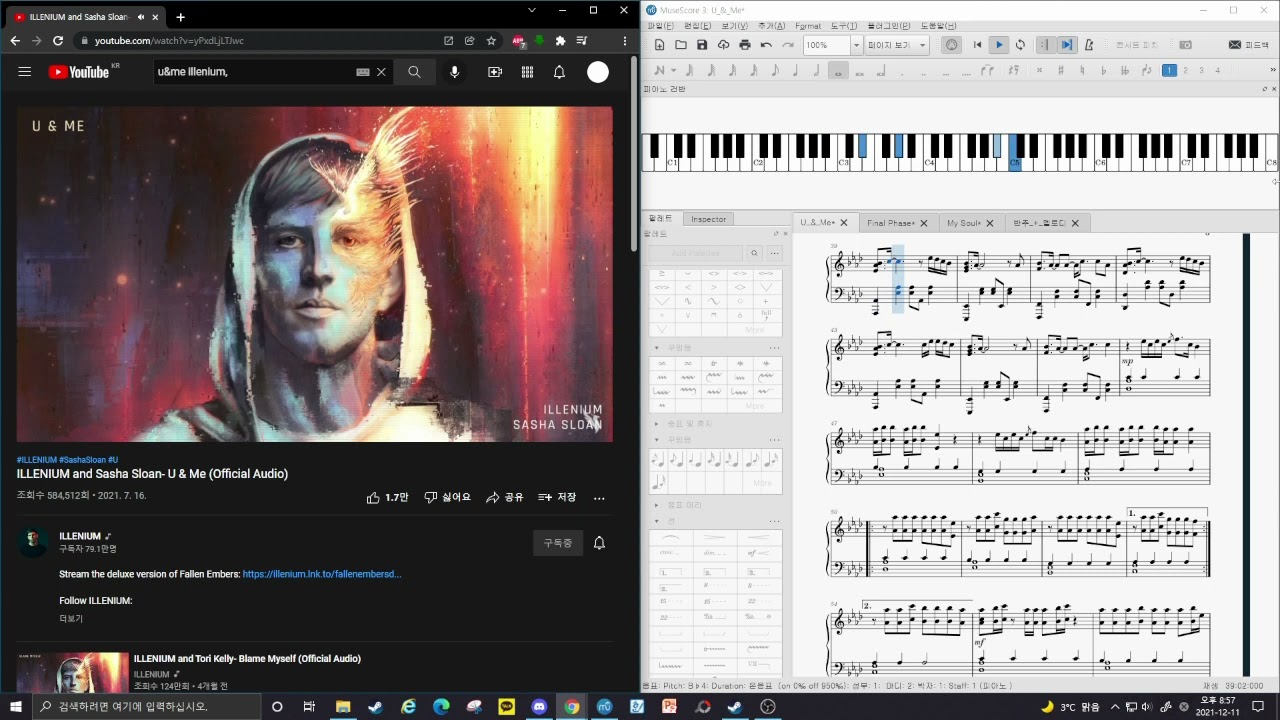Open YouTube notifications bell
Viewport: 1280px width, 720px height.
click(x=560, y=72)
